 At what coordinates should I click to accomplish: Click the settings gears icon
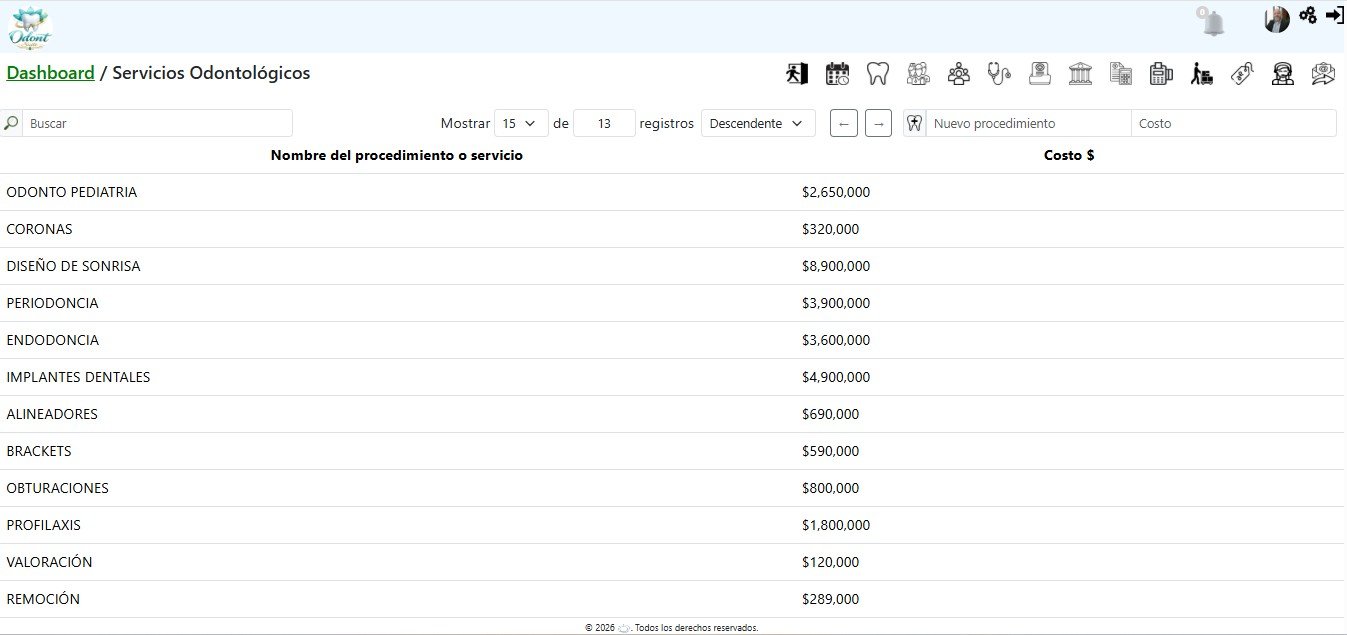click(1308, 15)
